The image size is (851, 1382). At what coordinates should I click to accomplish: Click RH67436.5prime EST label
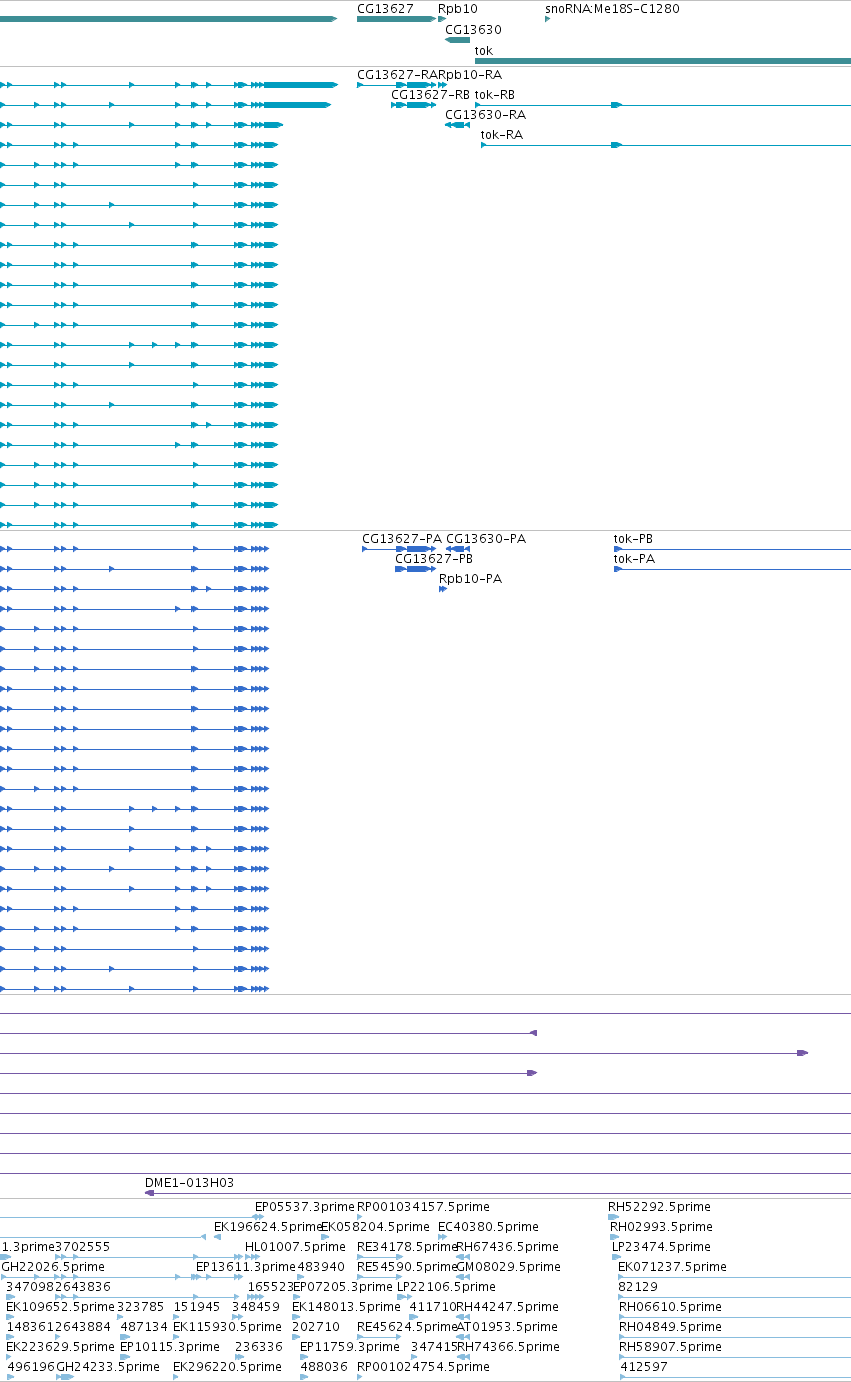pyautogui.click(x=507, y=1246)
